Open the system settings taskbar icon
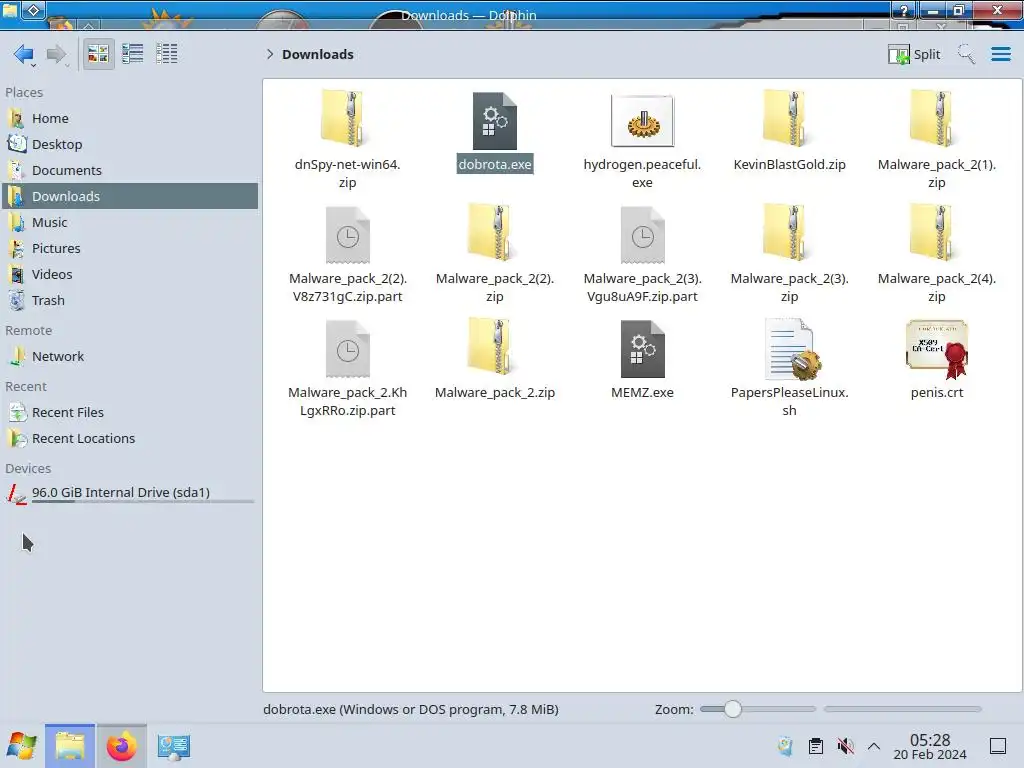The width and height of the screenshot is (1024, 768). [173, 746]
